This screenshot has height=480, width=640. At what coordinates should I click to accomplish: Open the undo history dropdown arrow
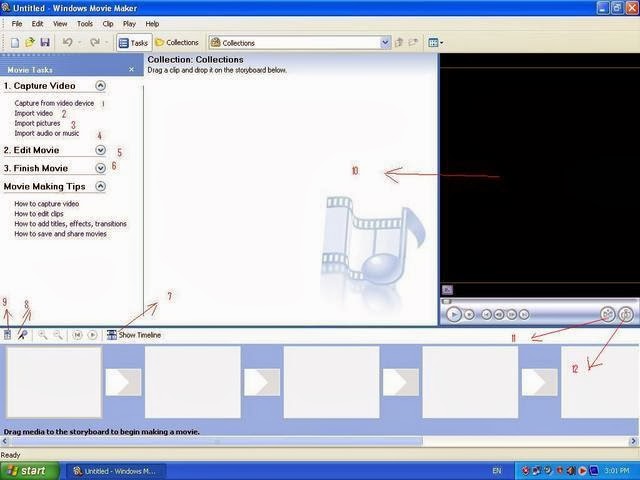[80, 42]
